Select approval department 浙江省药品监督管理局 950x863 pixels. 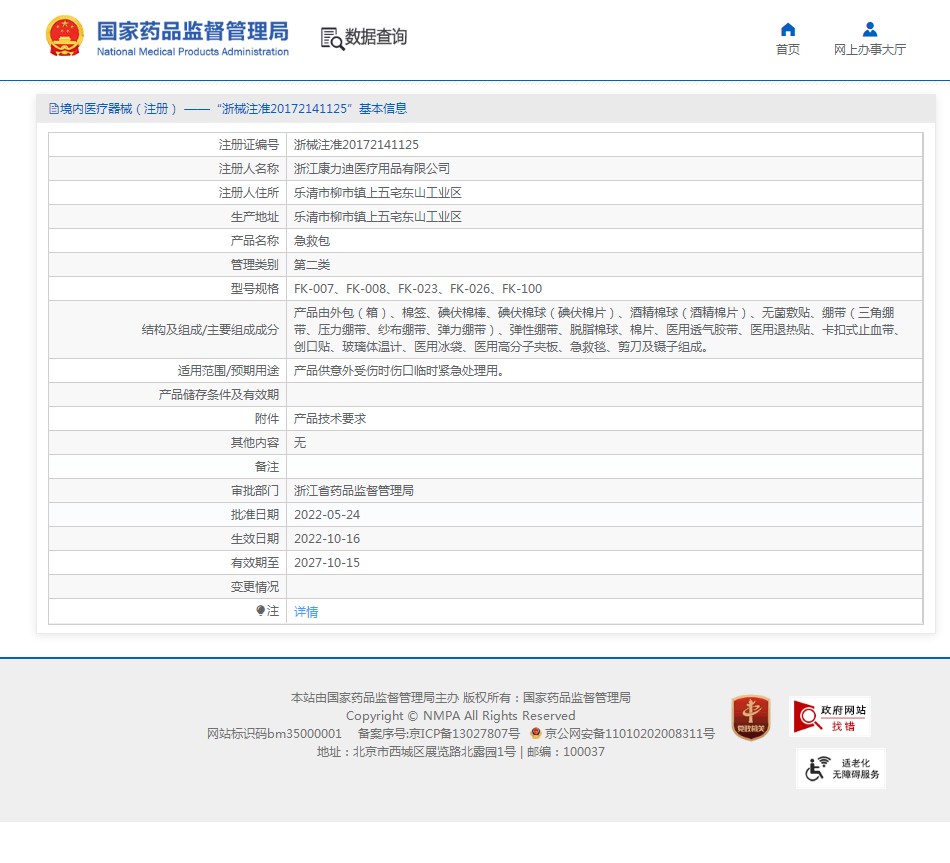click(354, 491)
